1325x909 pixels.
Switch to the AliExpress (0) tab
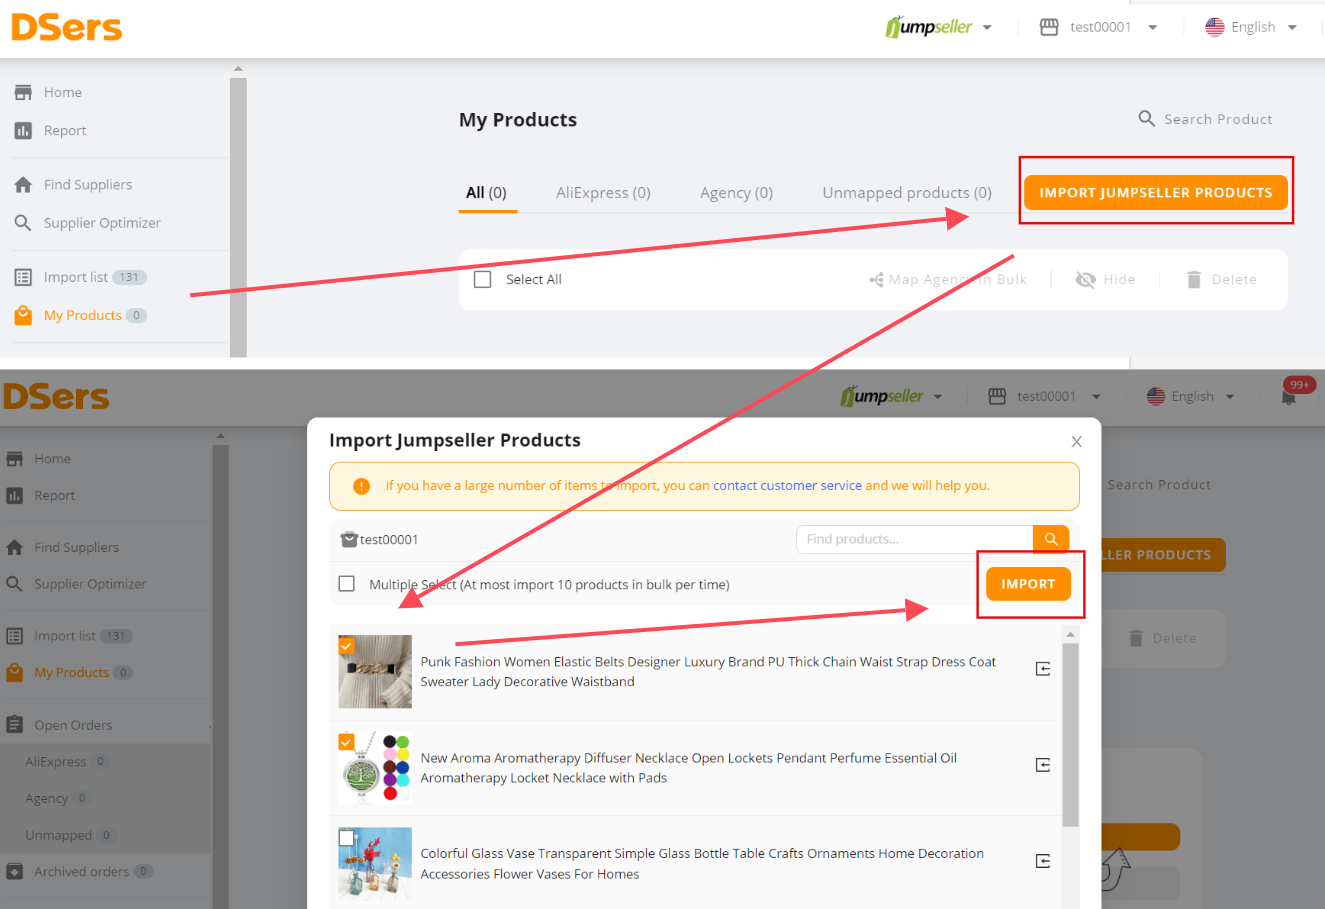click(x=603, y=192)
